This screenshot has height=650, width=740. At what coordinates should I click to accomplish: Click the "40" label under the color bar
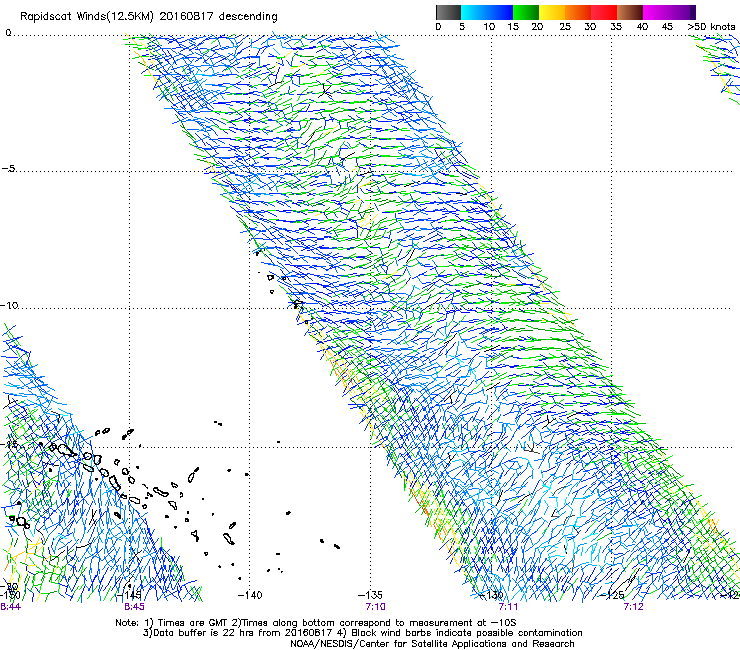point(642,27)
